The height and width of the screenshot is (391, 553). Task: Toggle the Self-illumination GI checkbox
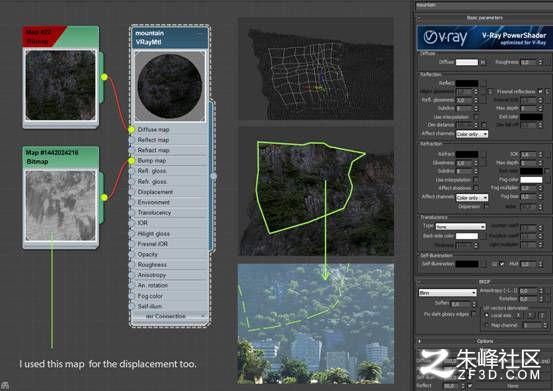tap(502, 264)
